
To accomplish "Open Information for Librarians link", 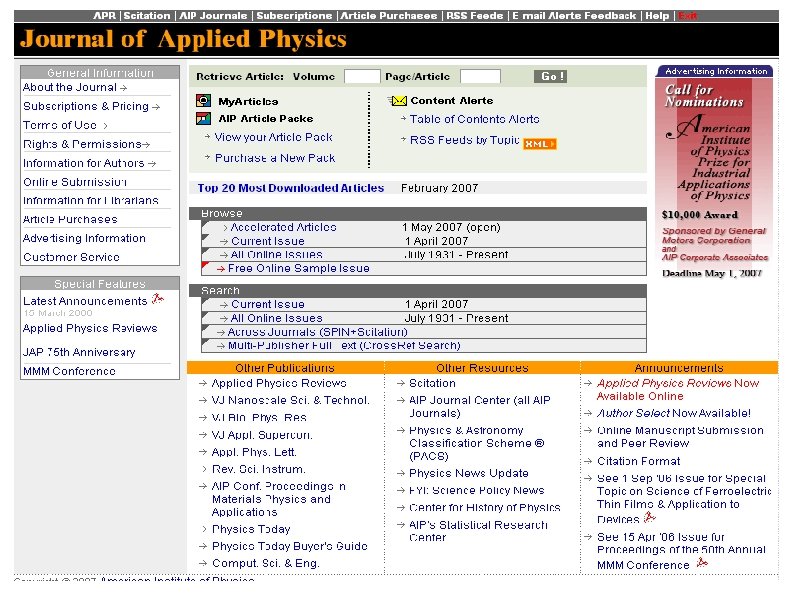I will (x=91, y=201).
